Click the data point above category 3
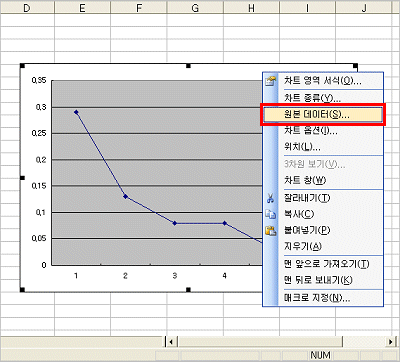The image size is (400, 362). pyautogui.click(x=175, y=223)
